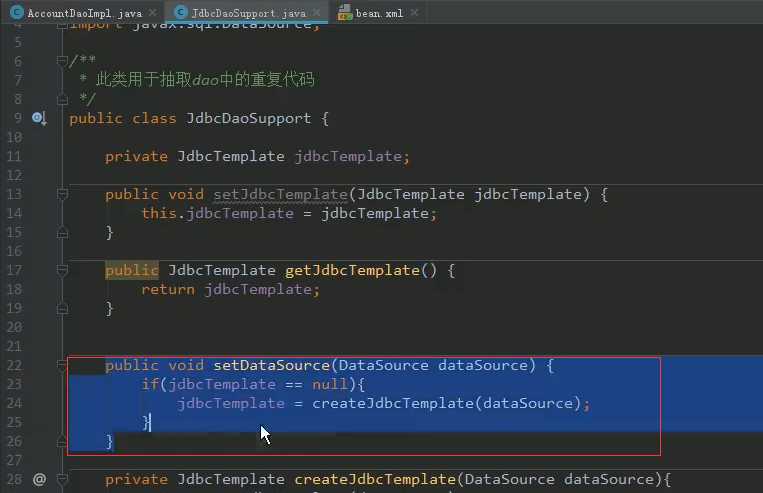Click the setDataSource method name
The image size is (763, 493).
click(x=272, y=365)
